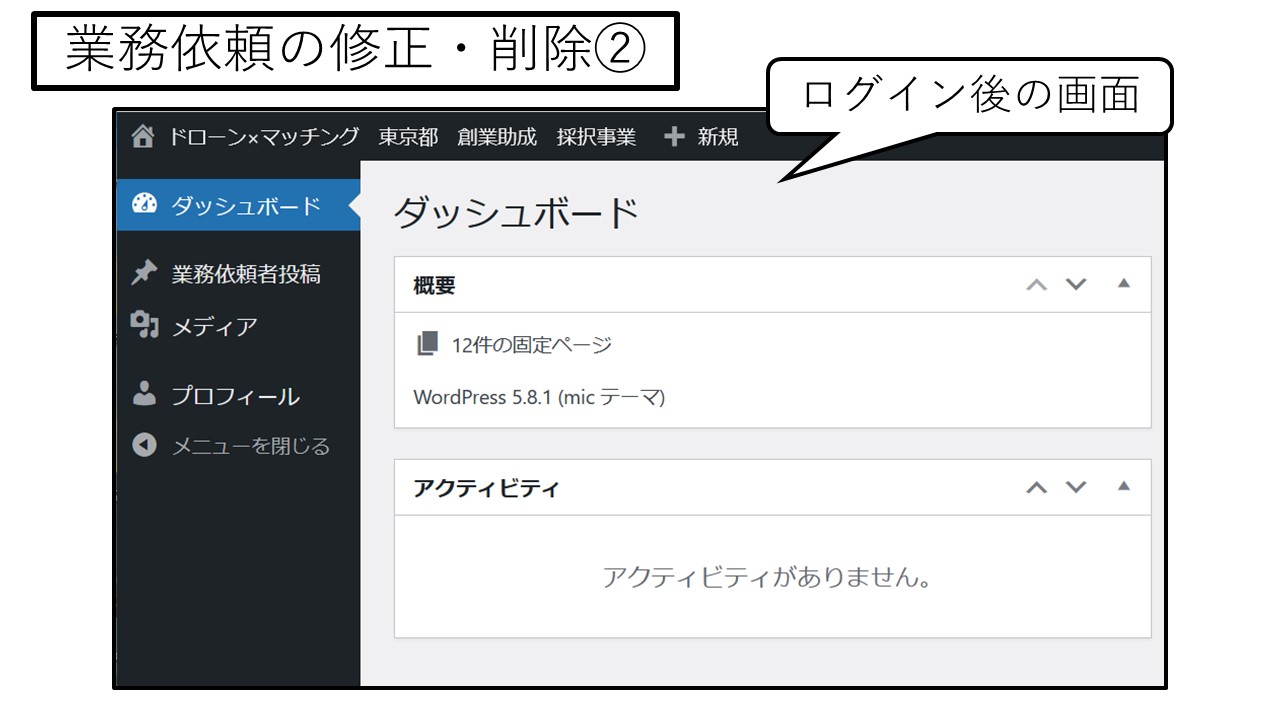This screenshot has width=1280, height=720.
Task: Toggle the アクティビティ panel collapse triangle
Action: tap(1123, 486)
